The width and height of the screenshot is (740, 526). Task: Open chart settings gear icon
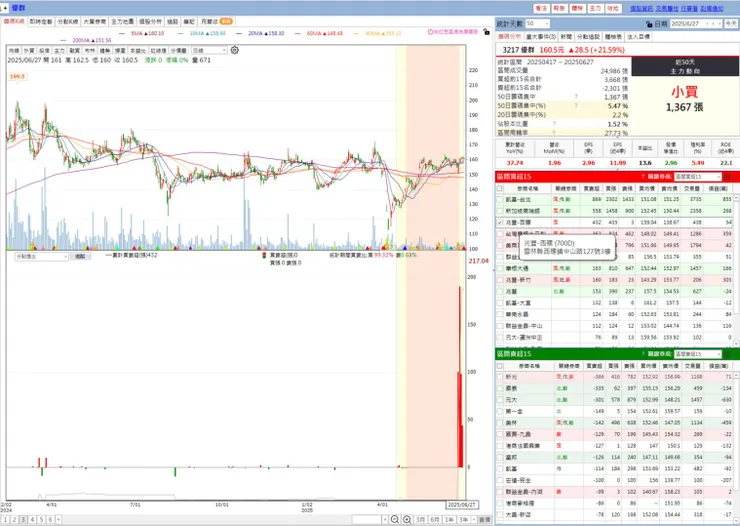235,50
